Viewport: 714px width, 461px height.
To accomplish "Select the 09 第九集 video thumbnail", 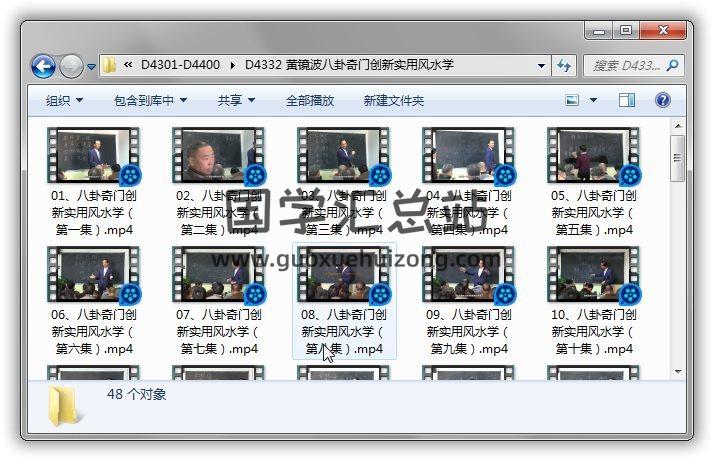I will (469, 274).
